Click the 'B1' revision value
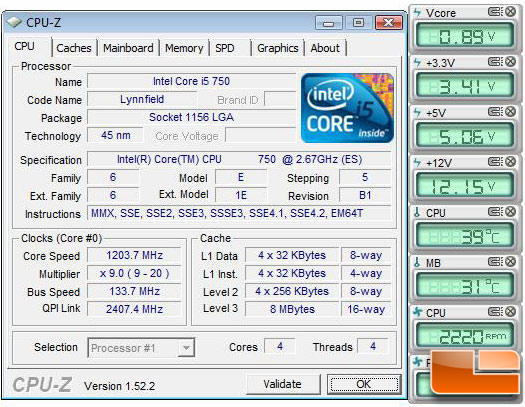The height and width of the screenshot is (407, 525). tap(365, 195)
